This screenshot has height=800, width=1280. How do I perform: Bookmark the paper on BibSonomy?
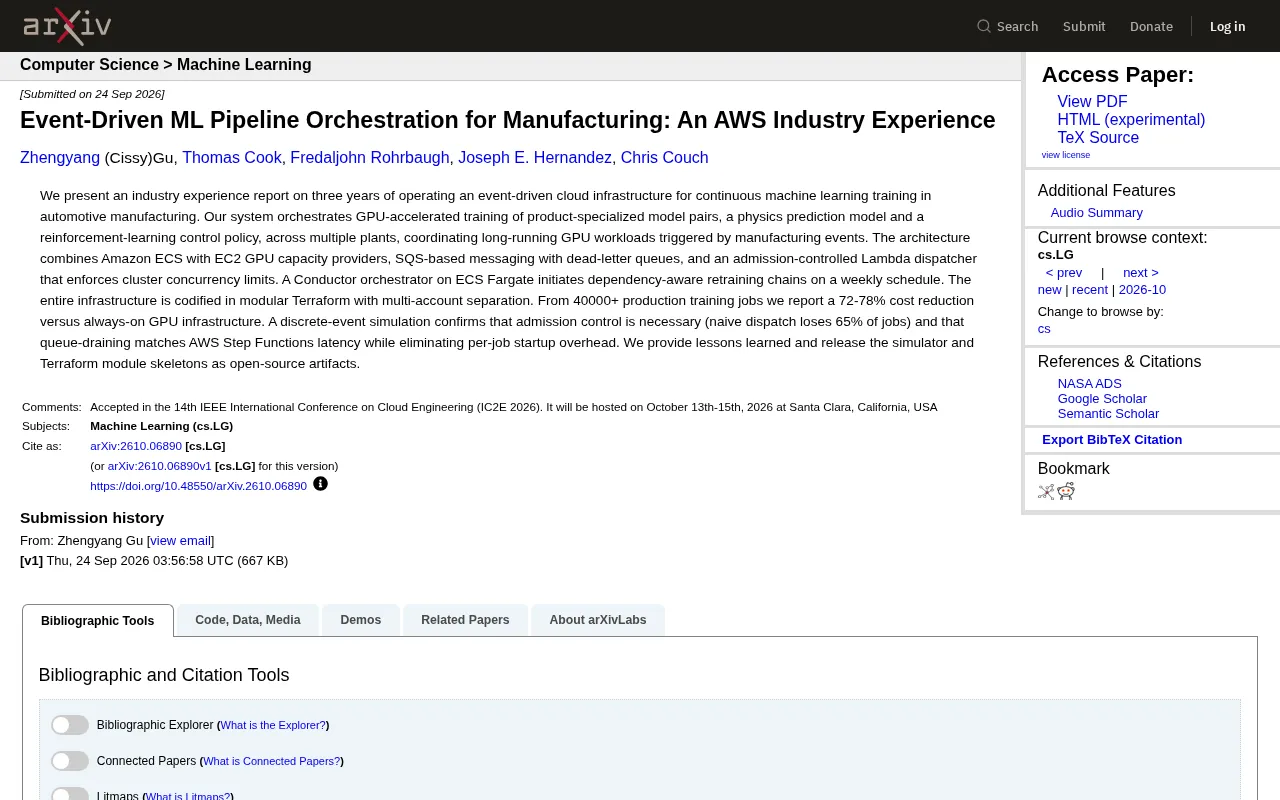(x=1046, y=491)
